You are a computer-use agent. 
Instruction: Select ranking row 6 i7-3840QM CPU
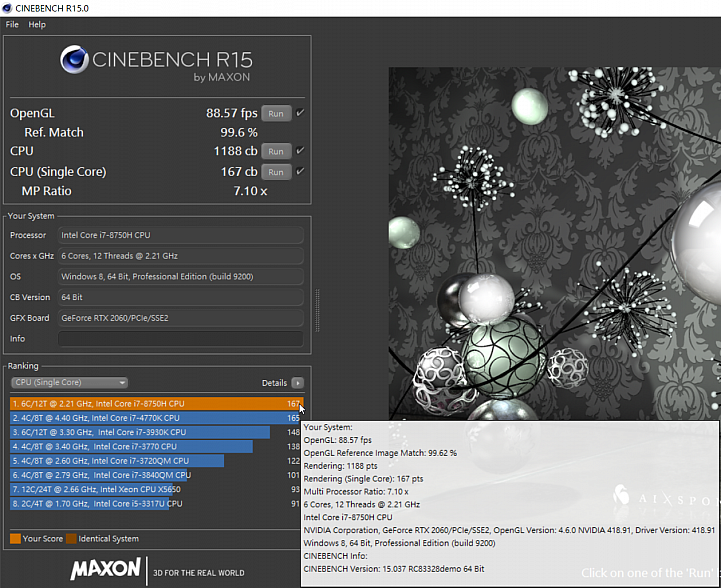pyautogui.click(x=155, y=475)
